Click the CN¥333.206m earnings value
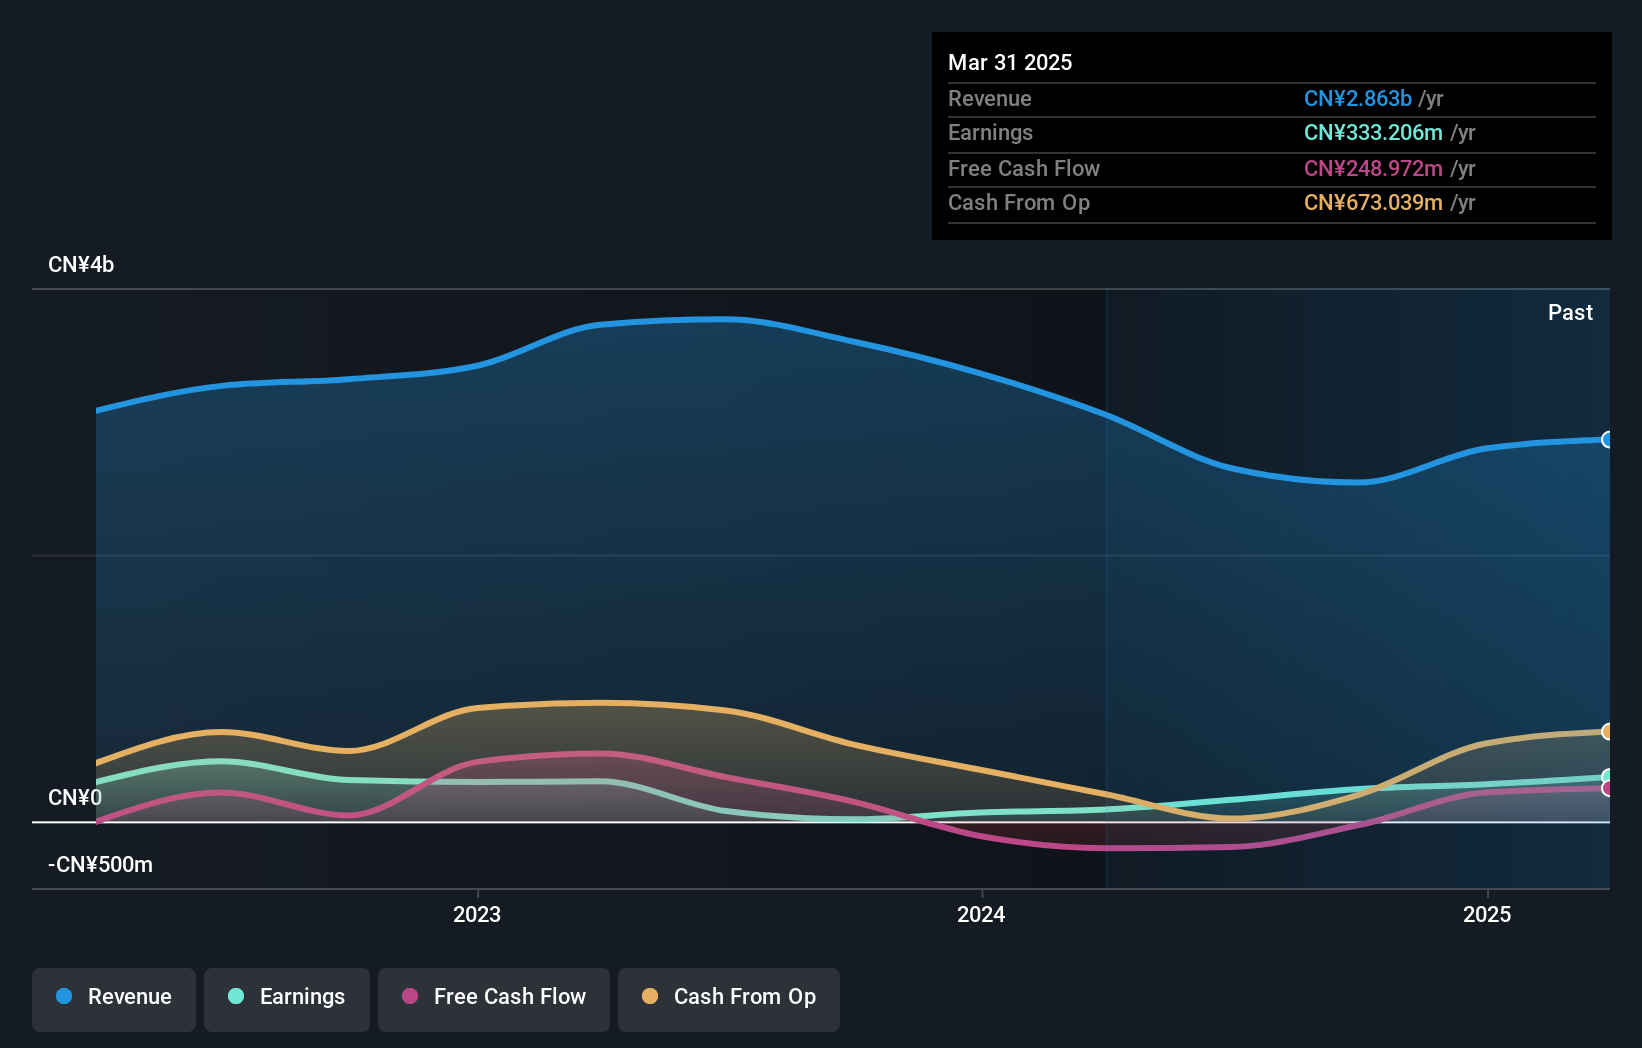This screenshot has height=1048, width=1642. (1373, 133)
